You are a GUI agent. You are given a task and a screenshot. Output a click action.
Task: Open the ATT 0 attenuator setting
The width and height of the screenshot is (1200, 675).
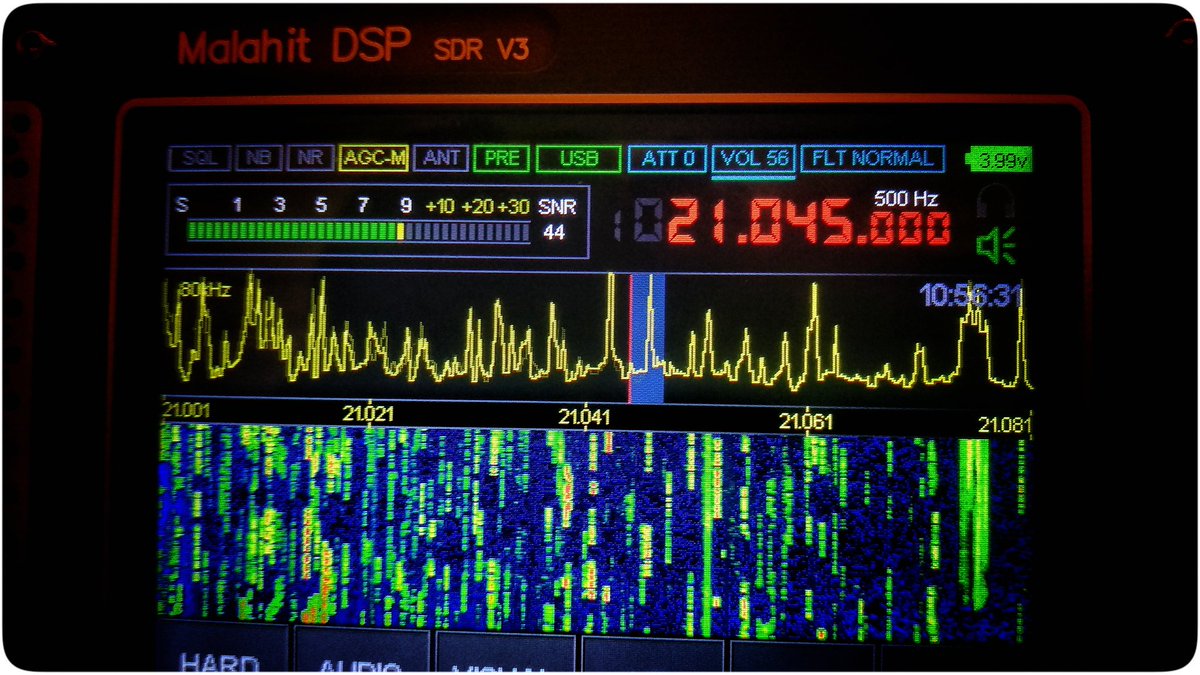667,158
